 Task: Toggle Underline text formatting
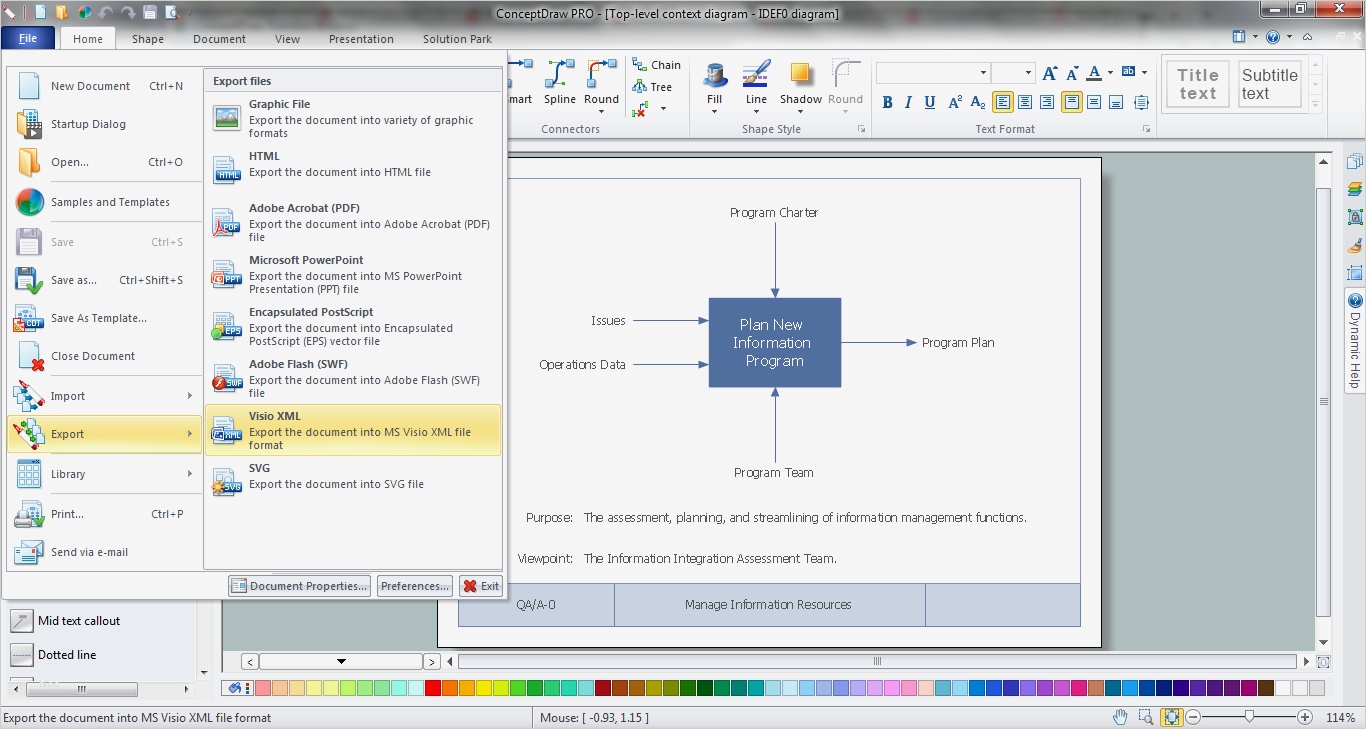(x=930, y=102)
